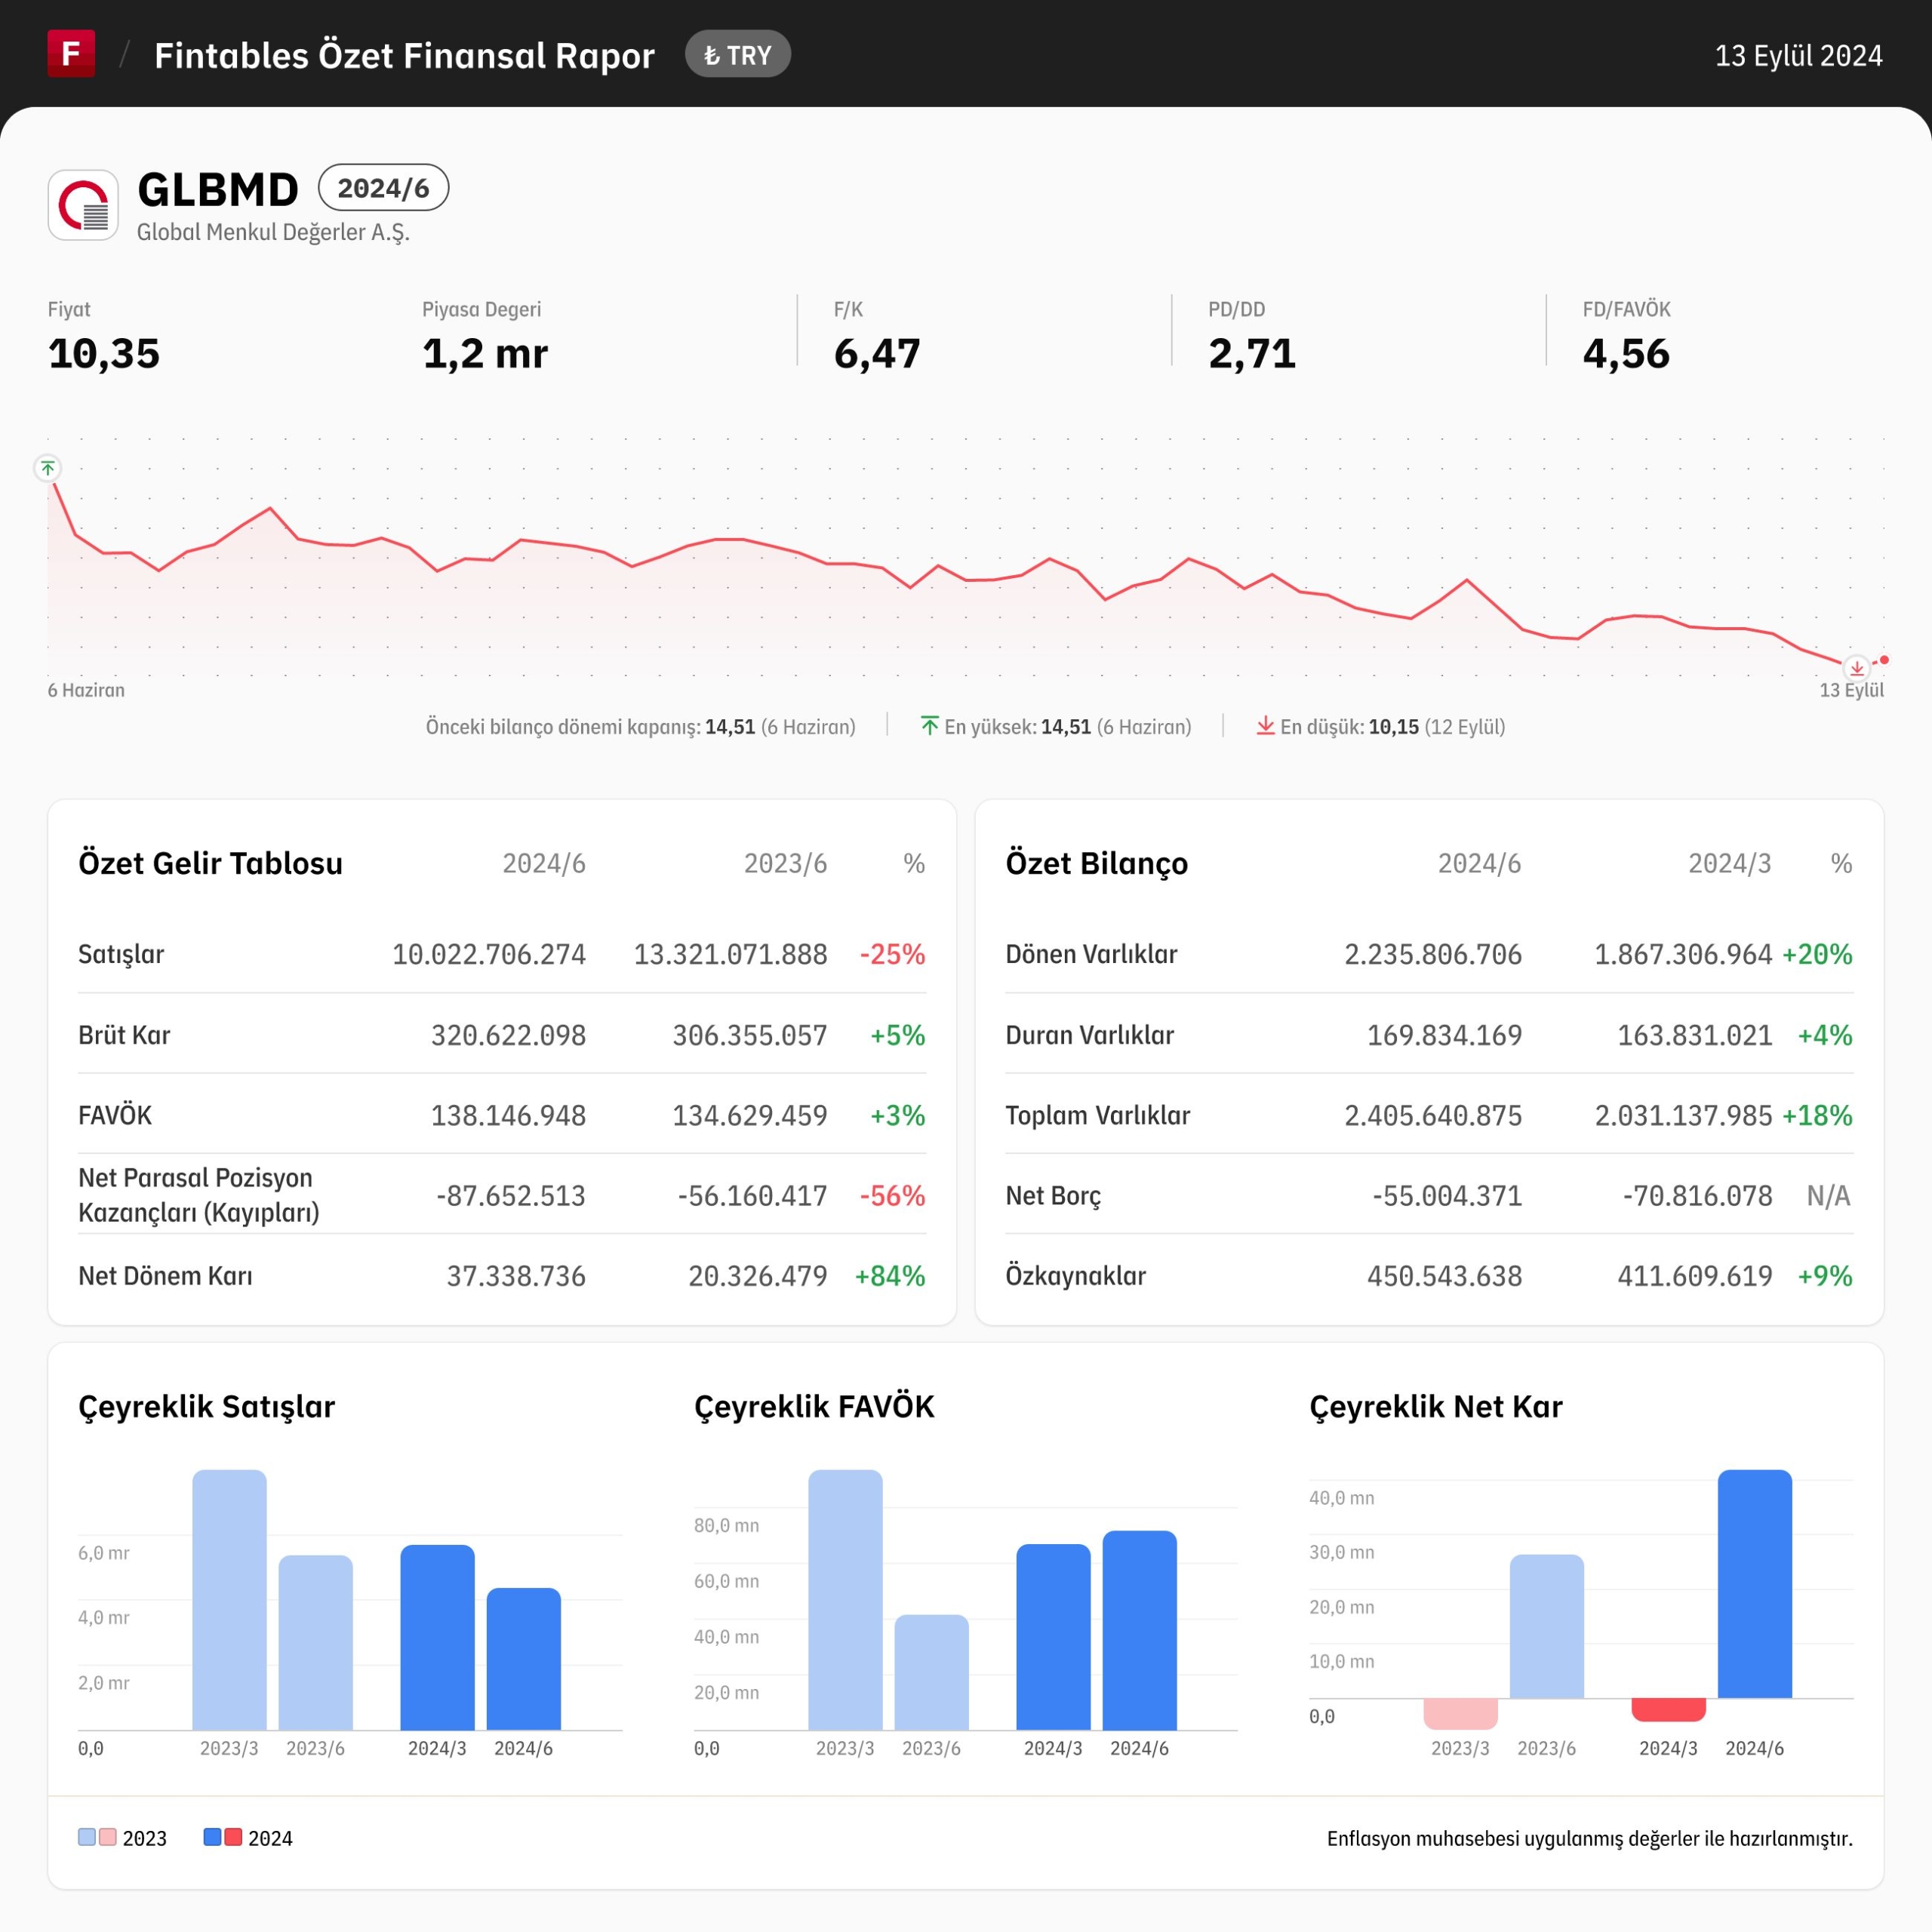Click the 2023/3 bar in Çeyreklik Satışlar
Viewport: 1932px width, 1932px height.
[x=230, y=1600]
